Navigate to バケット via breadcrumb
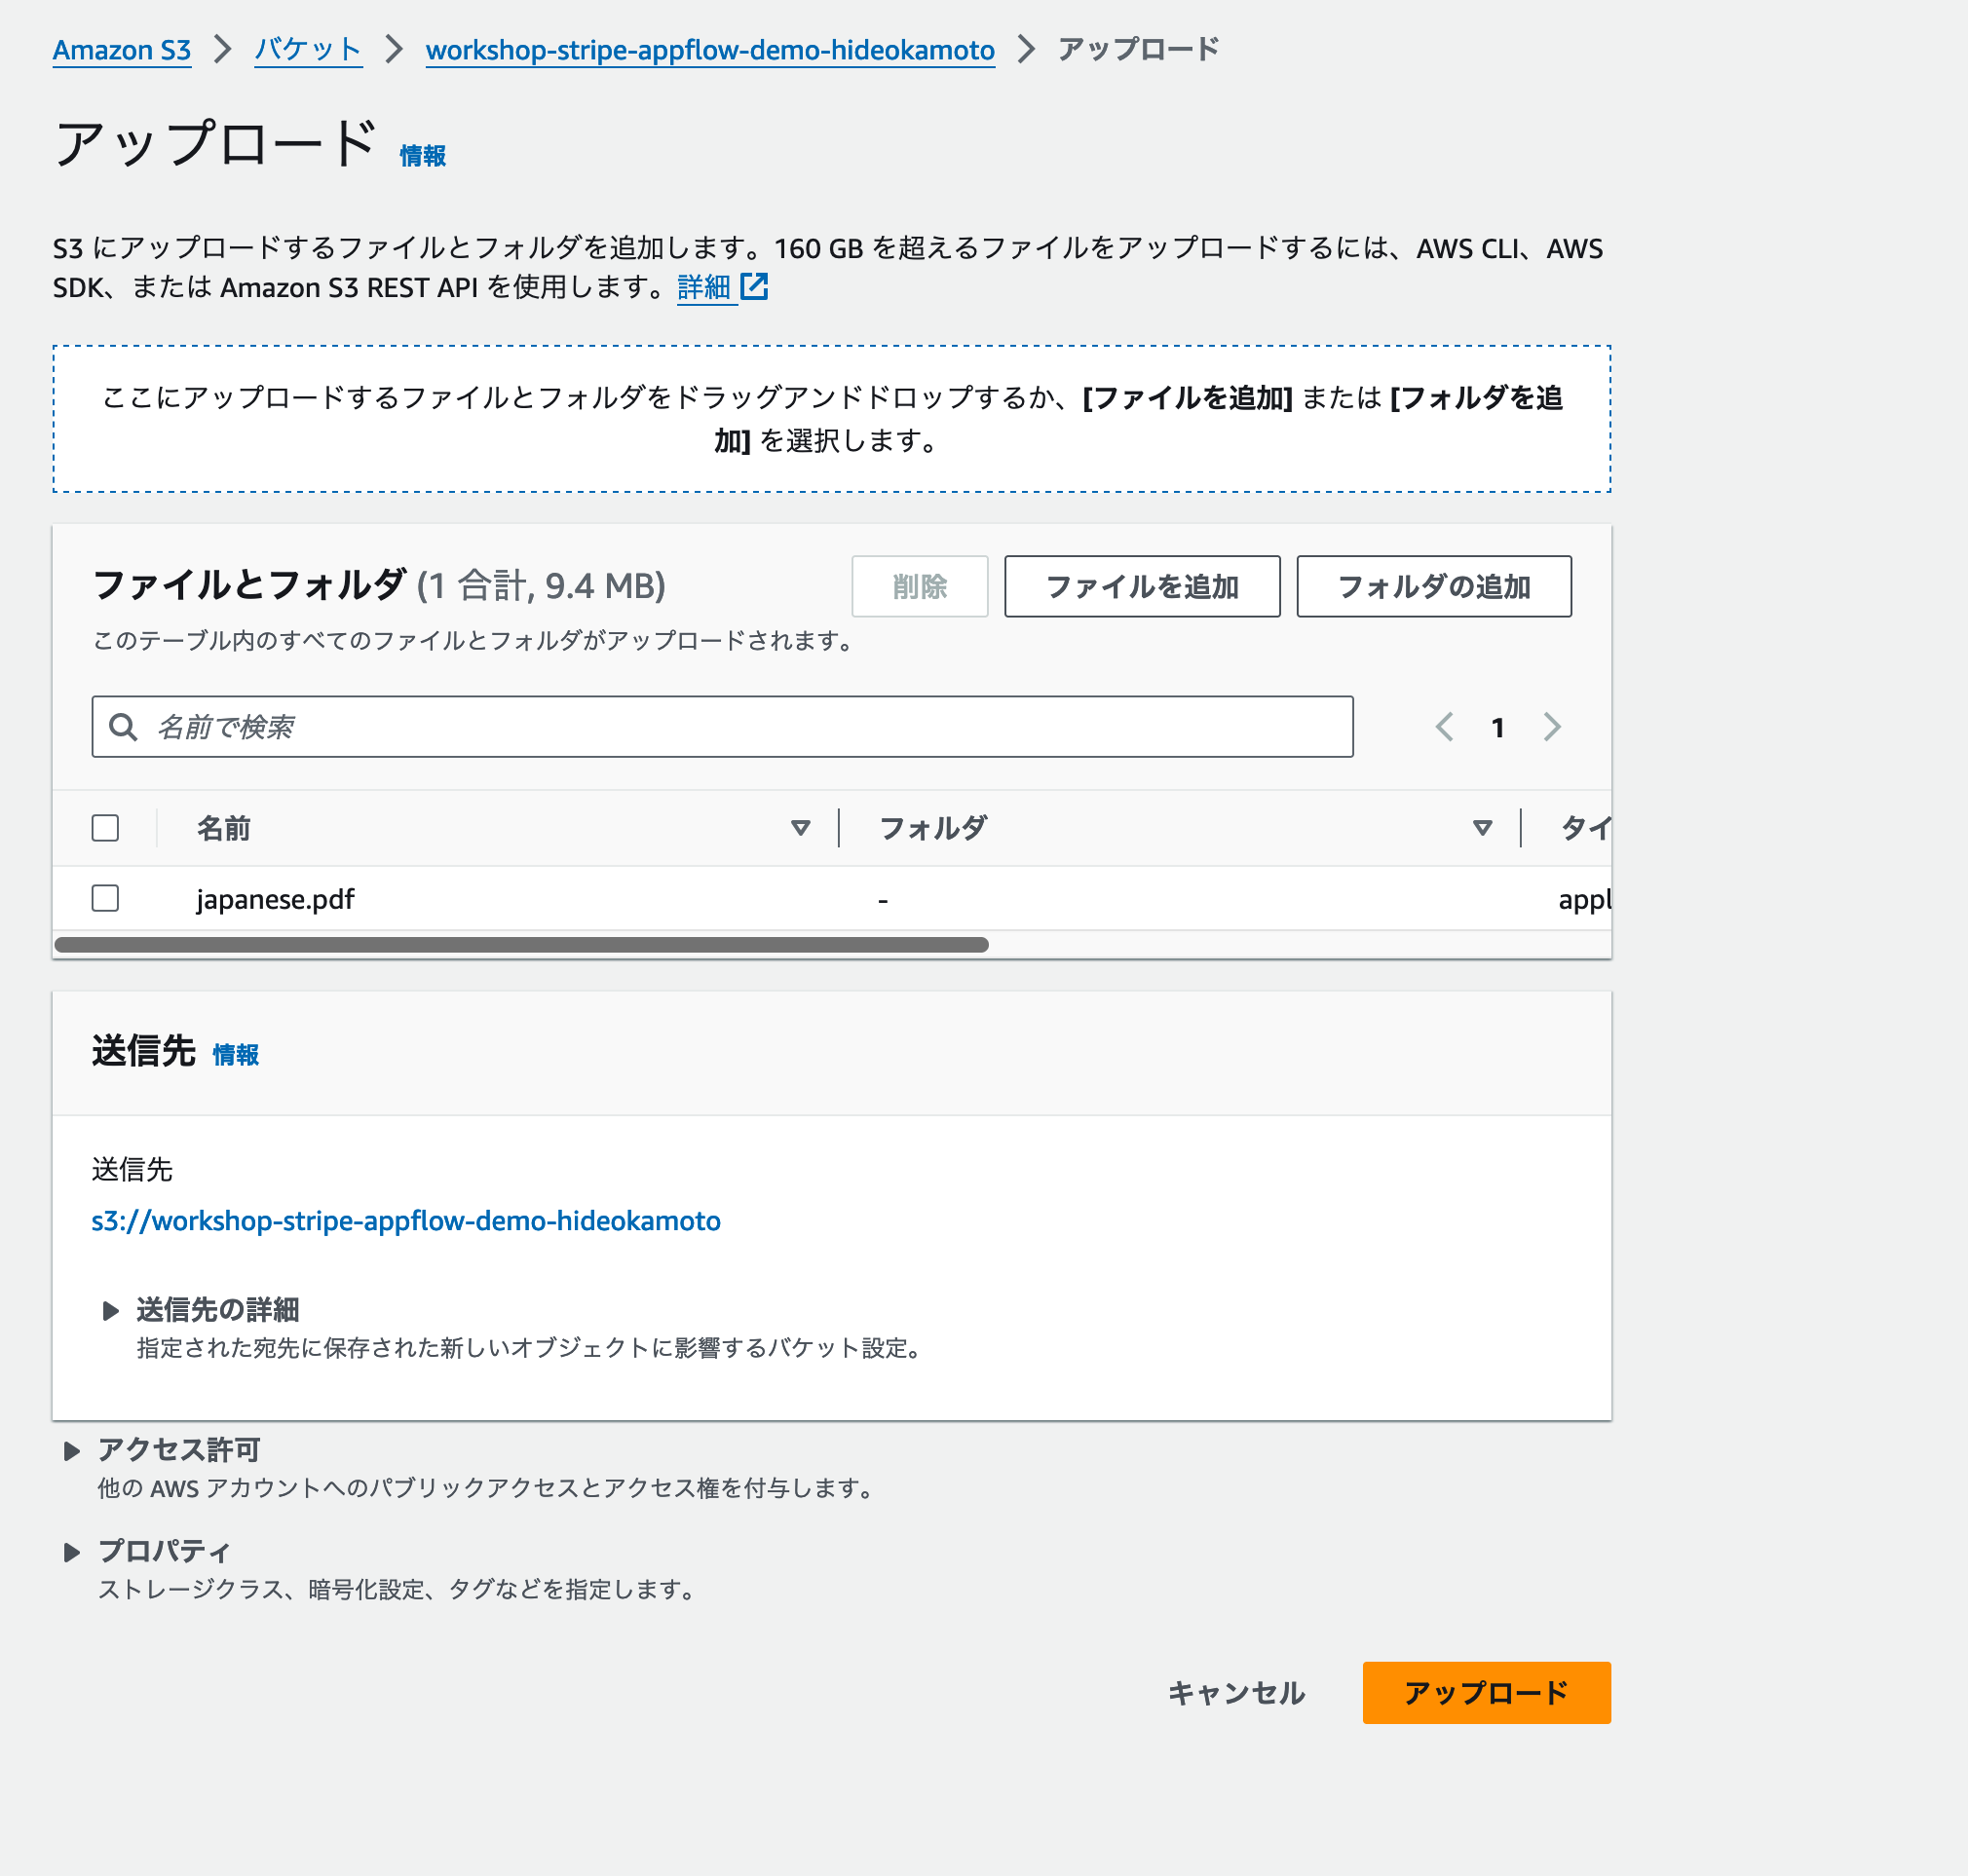Viewport: 1968px width, 1876px height. (x=307, y=49)
